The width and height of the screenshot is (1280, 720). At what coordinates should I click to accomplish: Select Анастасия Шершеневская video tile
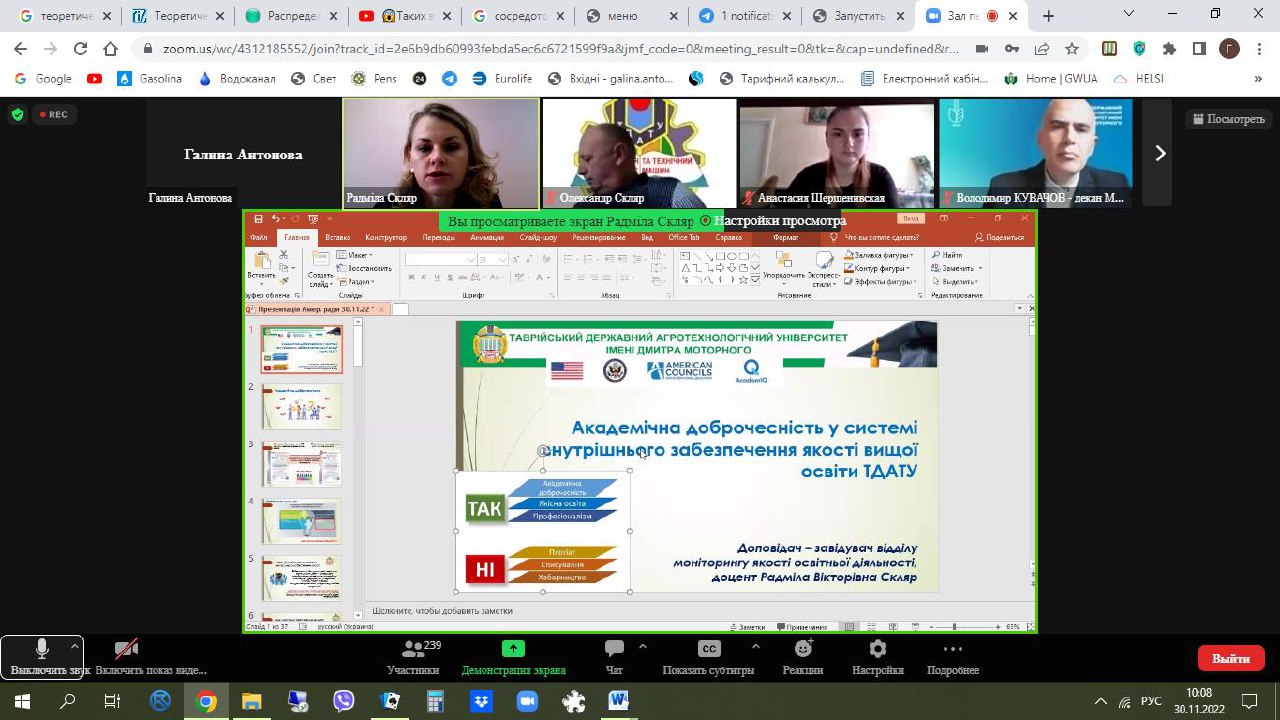[837, 153]
